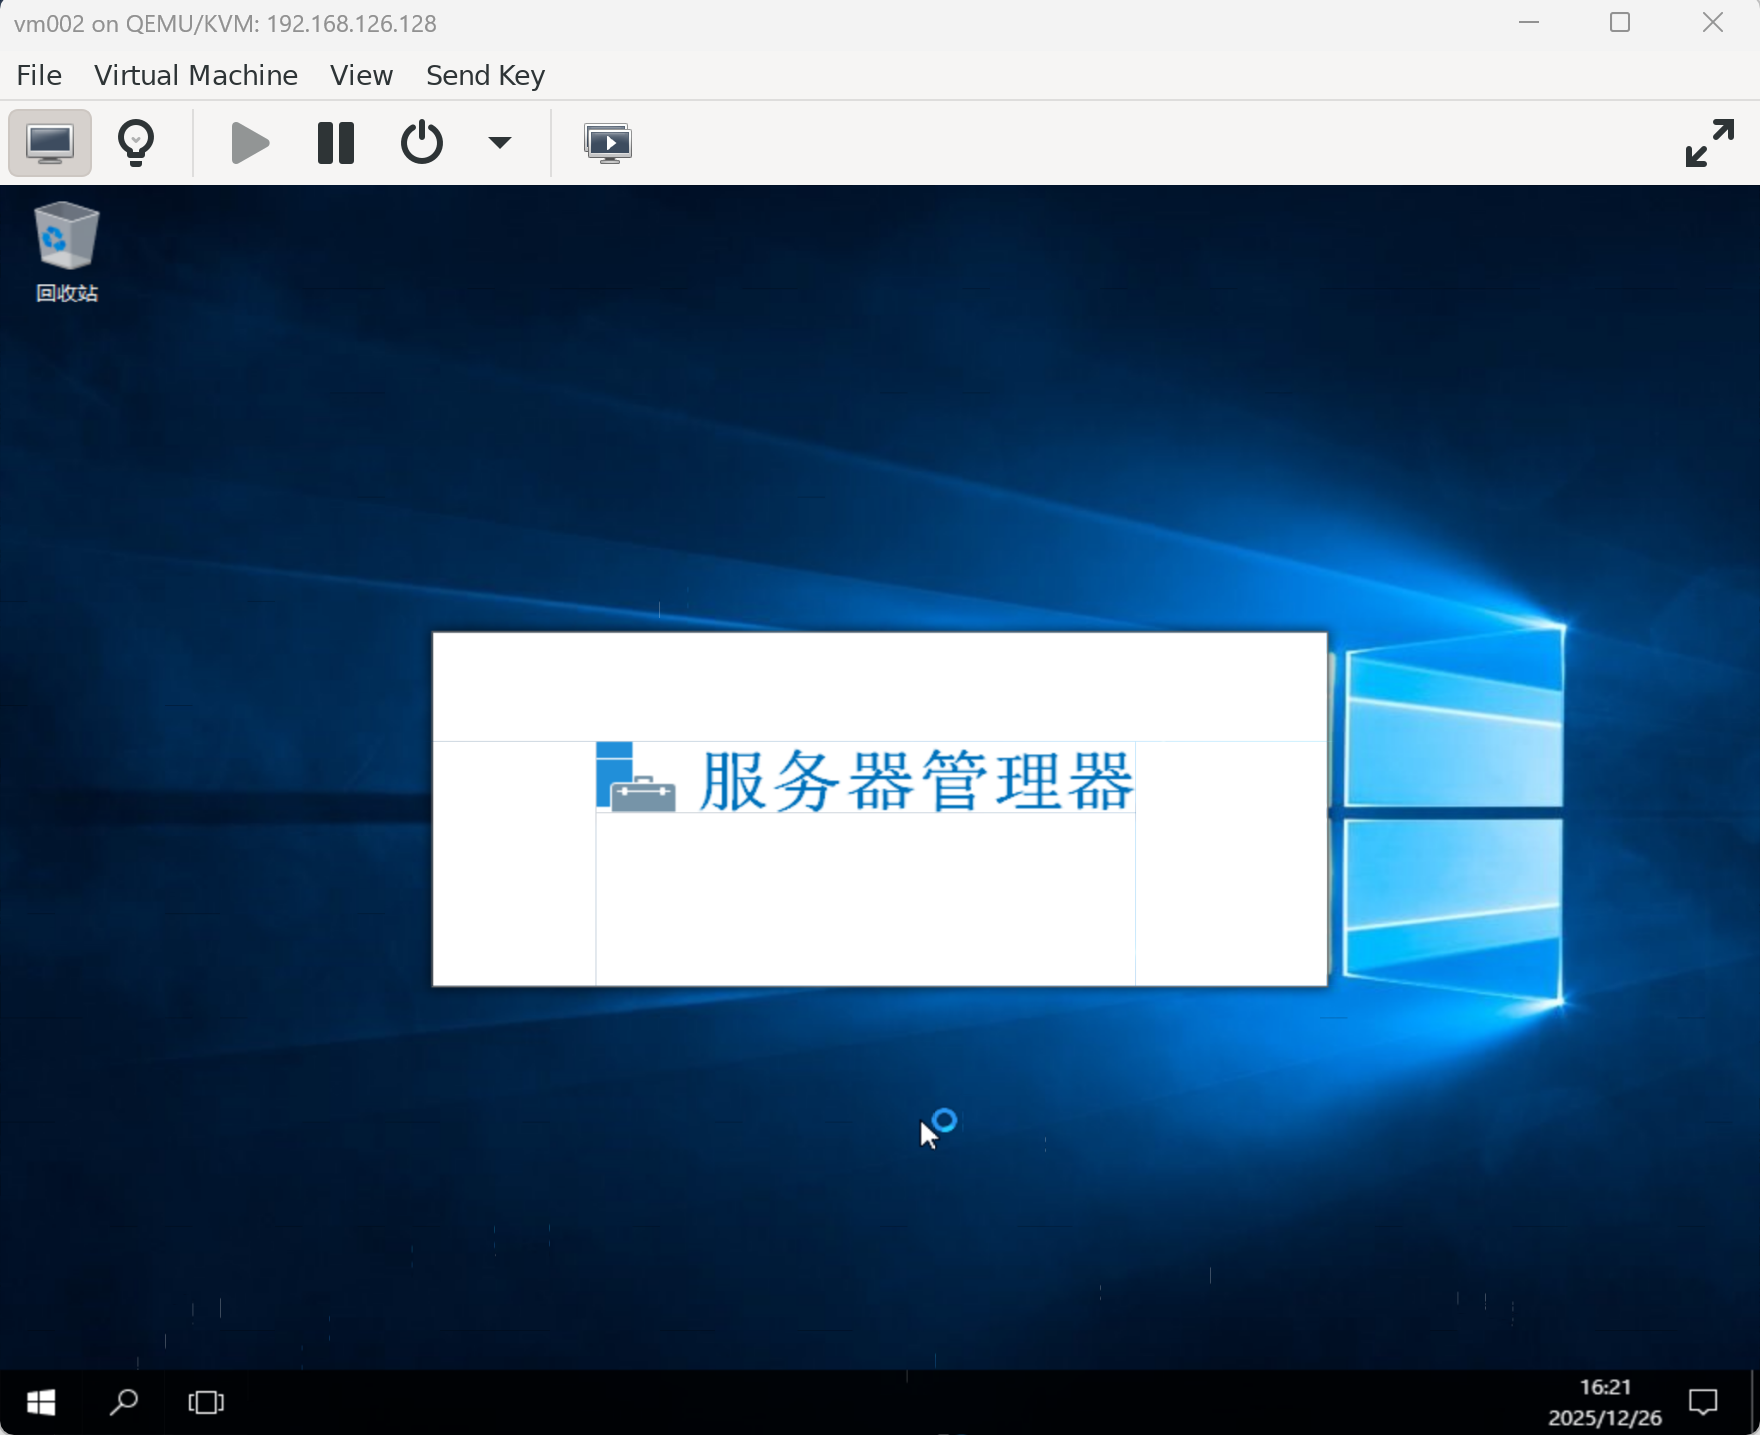
Task: Resume the VM with the play icon
Action: (248, 142)
